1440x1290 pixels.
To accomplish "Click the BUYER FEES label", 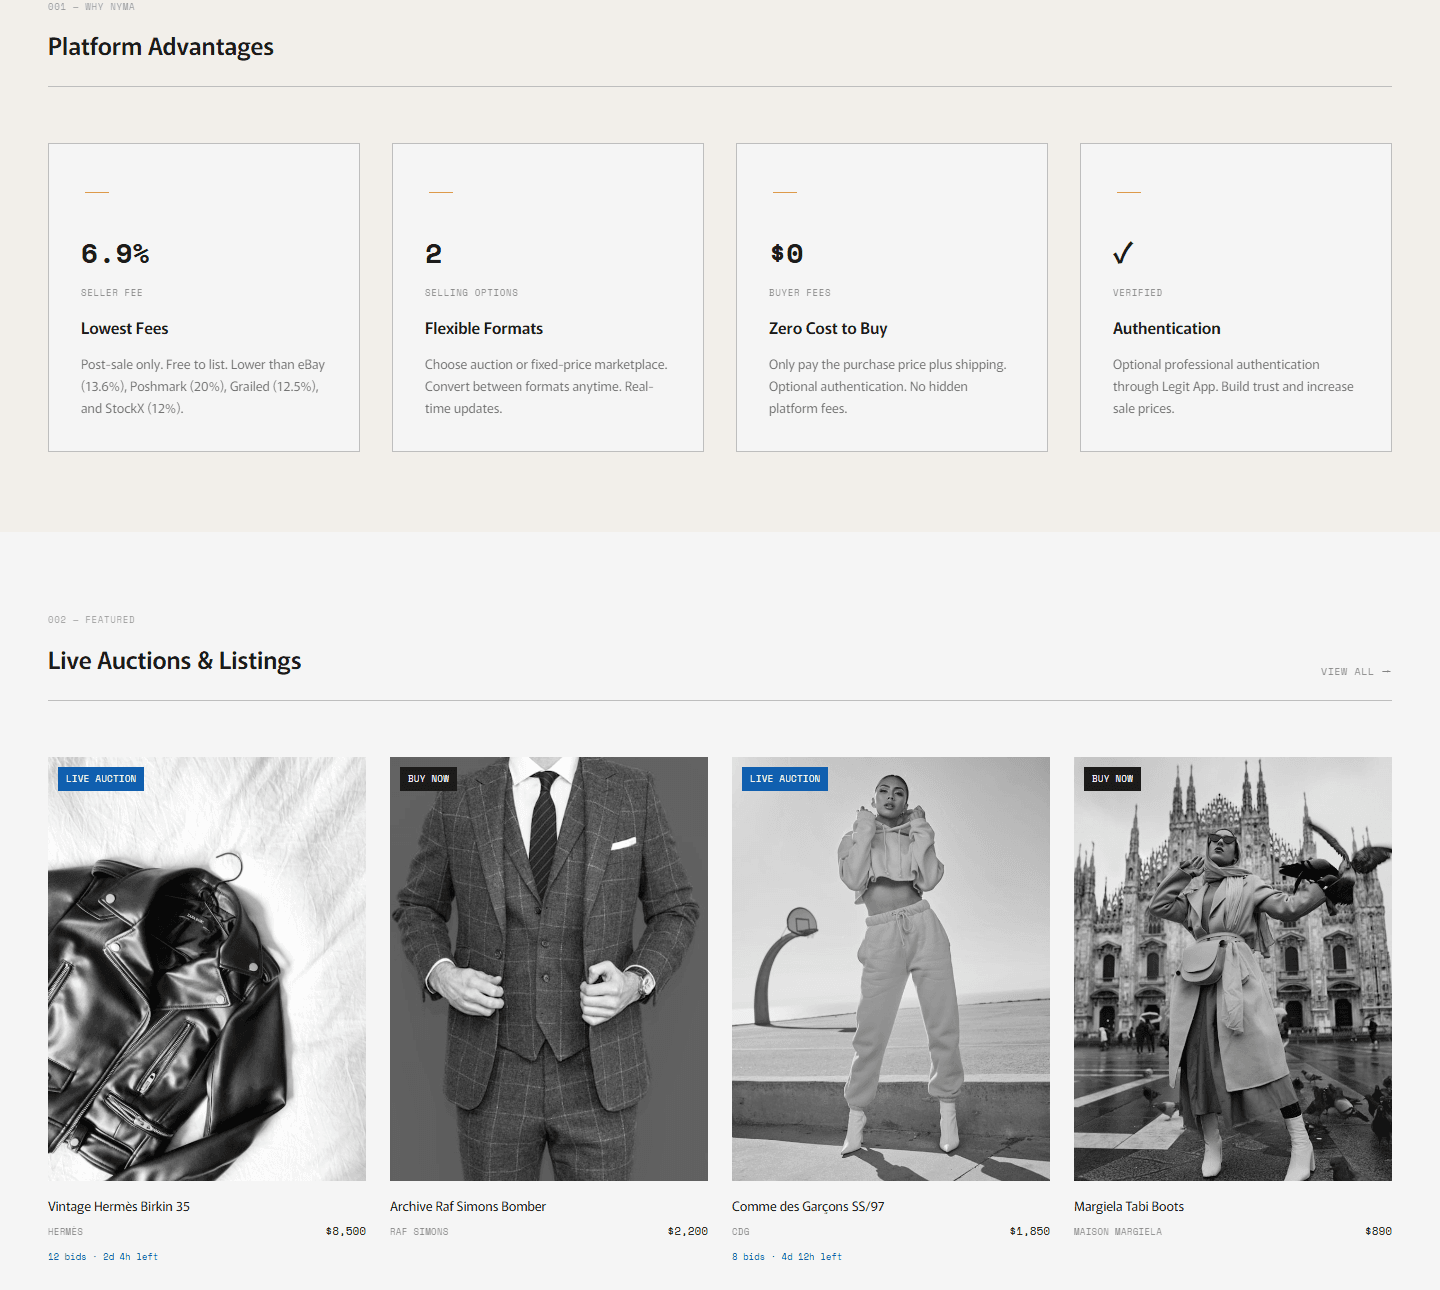I will 800,293.
